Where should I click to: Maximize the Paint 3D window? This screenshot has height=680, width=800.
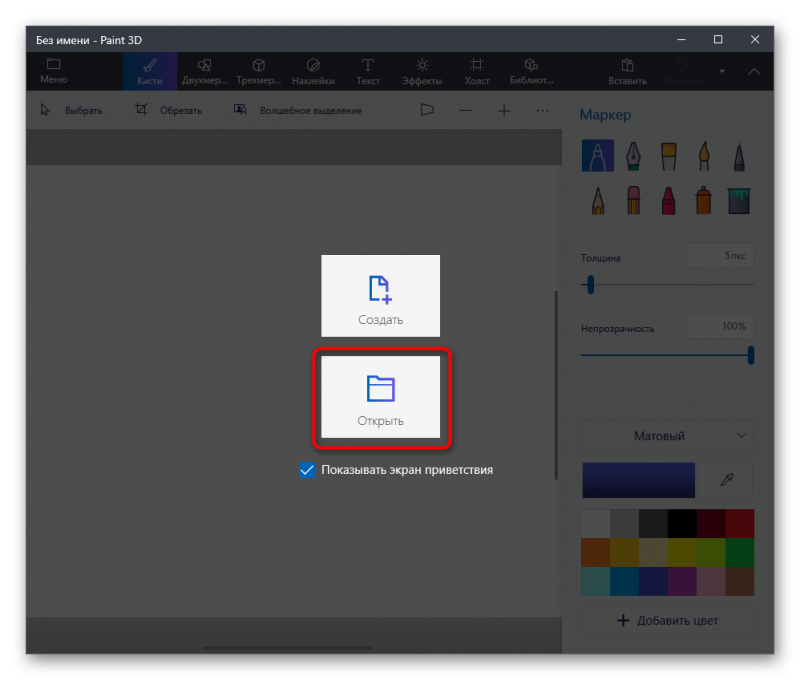pyautogui.click(x=718, y=39)
